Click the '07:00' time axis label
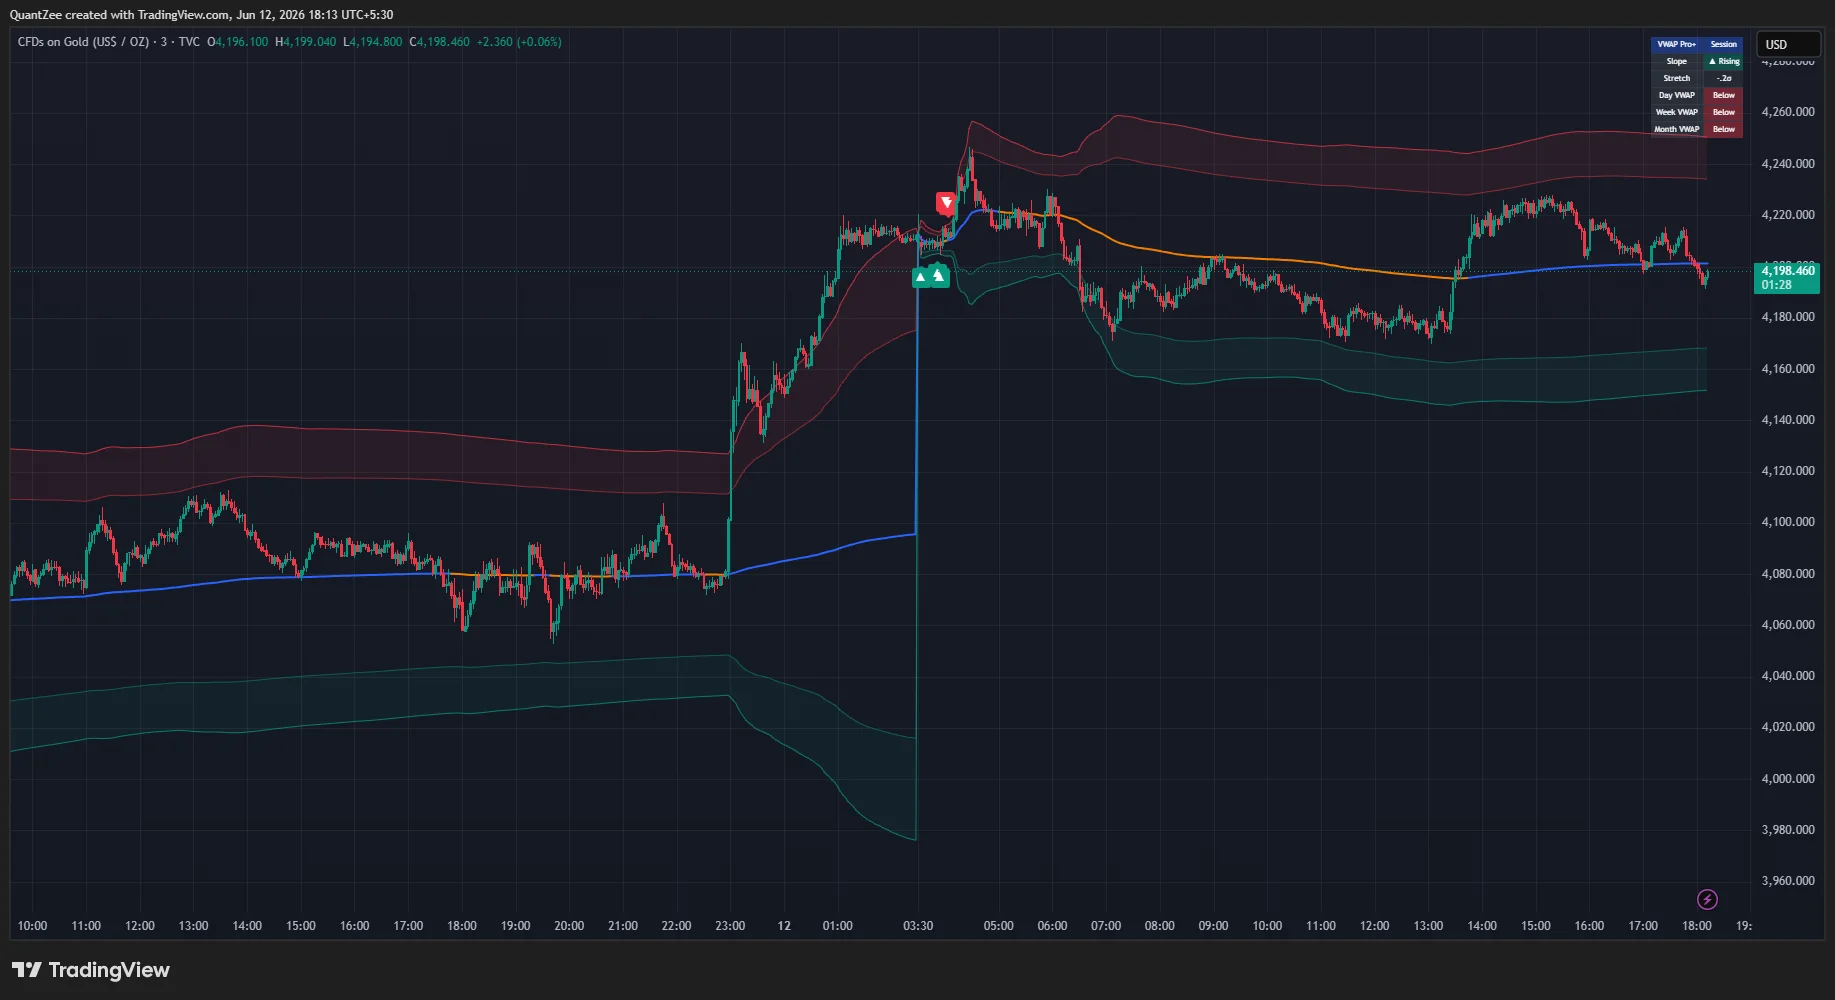1835x1000 pixels. coord(1106,926)
